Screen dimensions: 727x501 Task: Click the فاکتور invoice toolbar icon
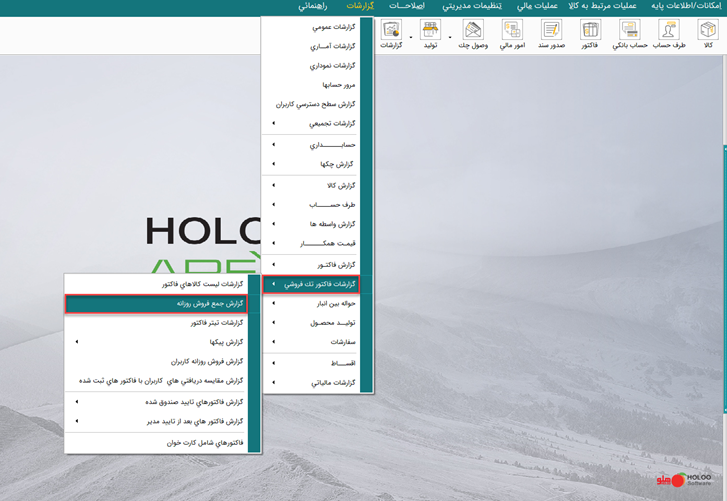click(590, 34)
